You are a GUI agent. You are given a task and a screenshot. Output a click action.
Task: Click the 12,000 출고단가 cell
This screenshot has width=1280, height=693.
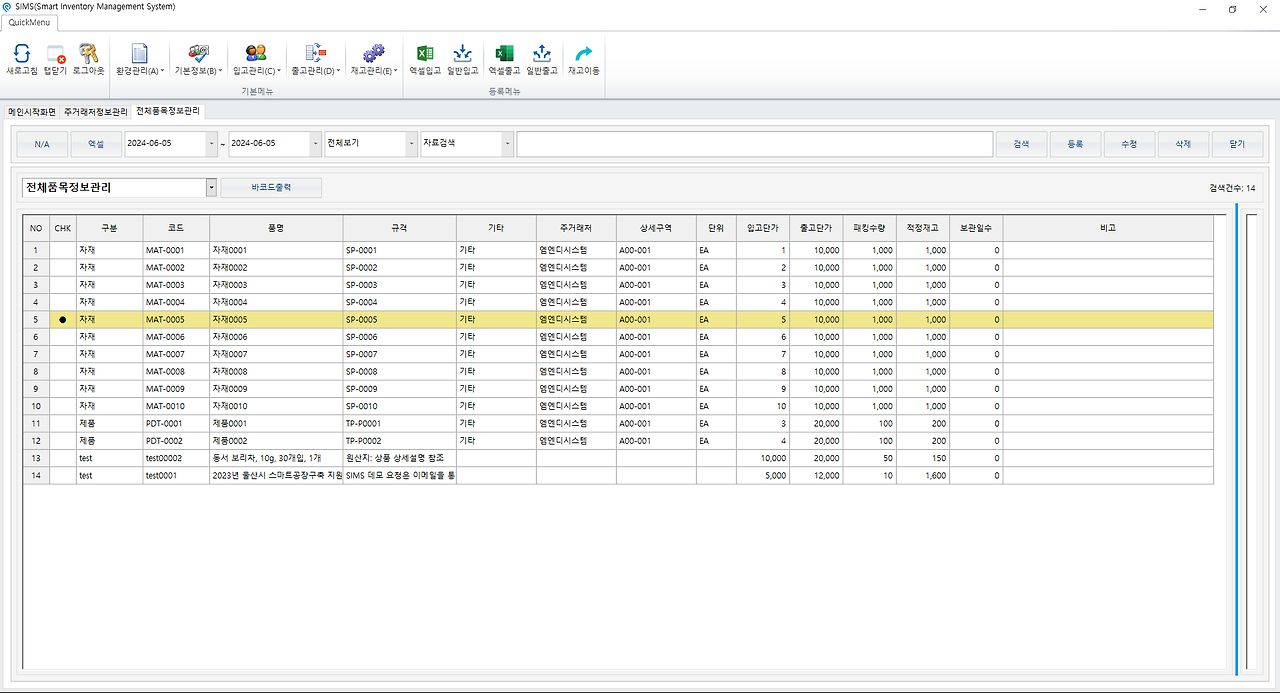coord(816,476)
